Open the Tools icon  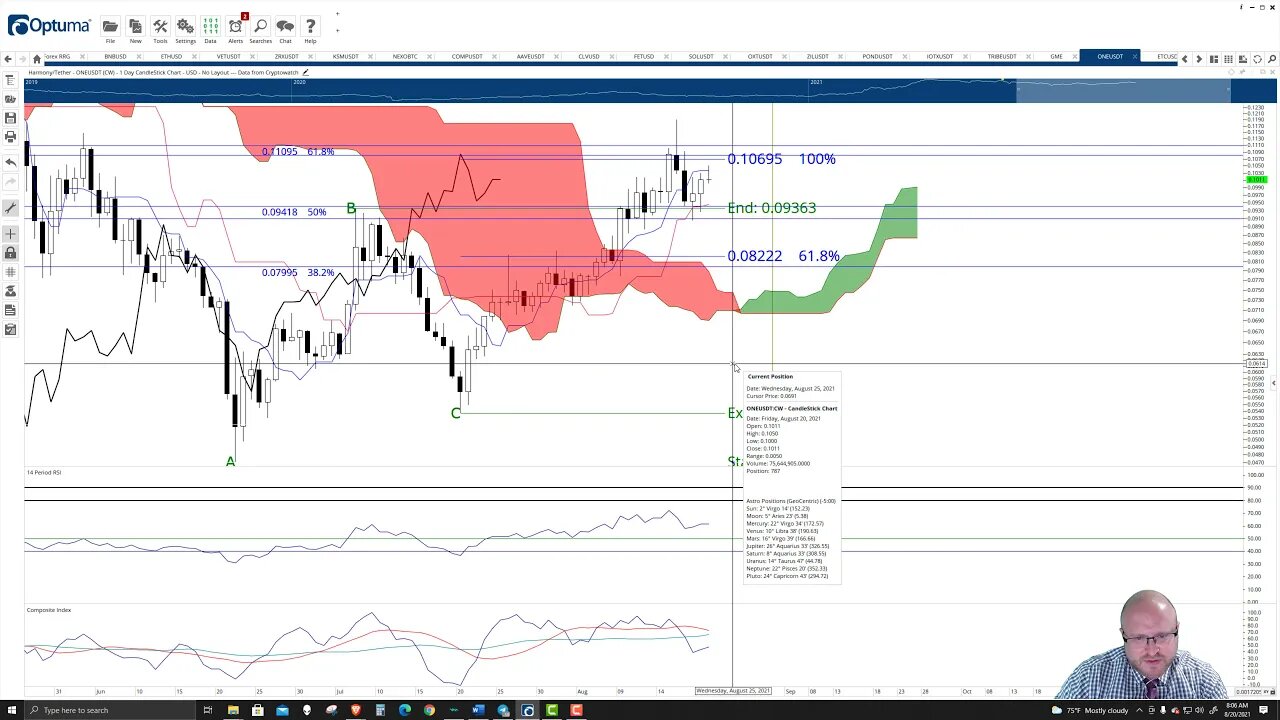pos(160,26)
